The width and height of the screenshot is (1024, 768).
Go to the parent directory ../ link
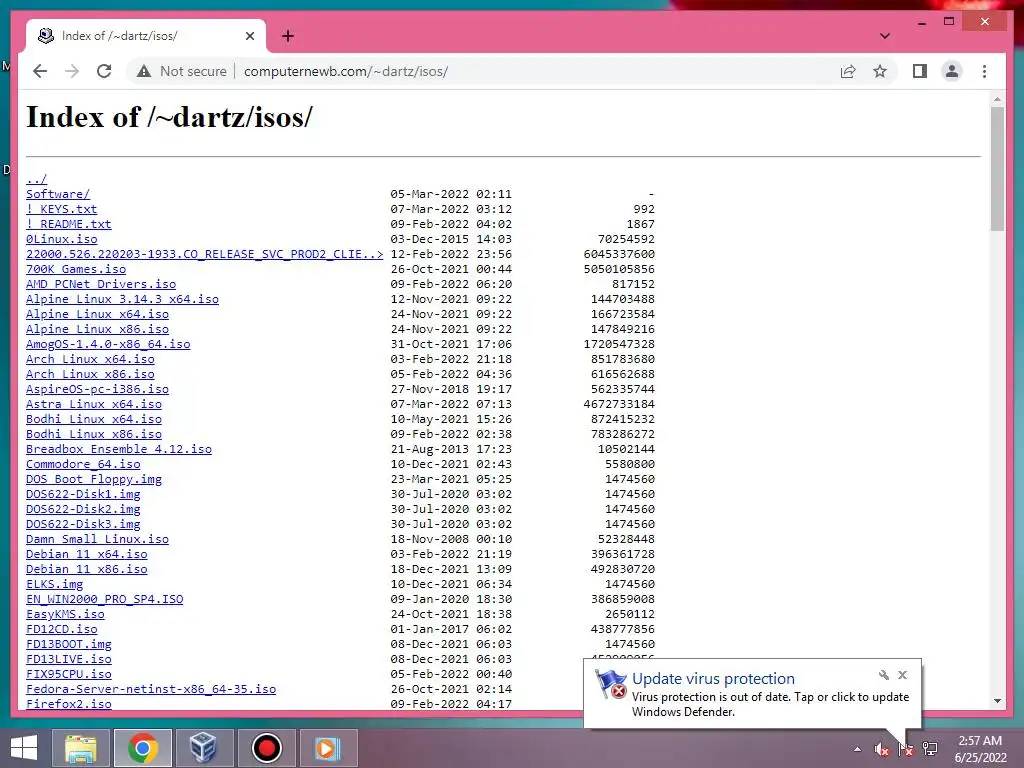(37, 179)
